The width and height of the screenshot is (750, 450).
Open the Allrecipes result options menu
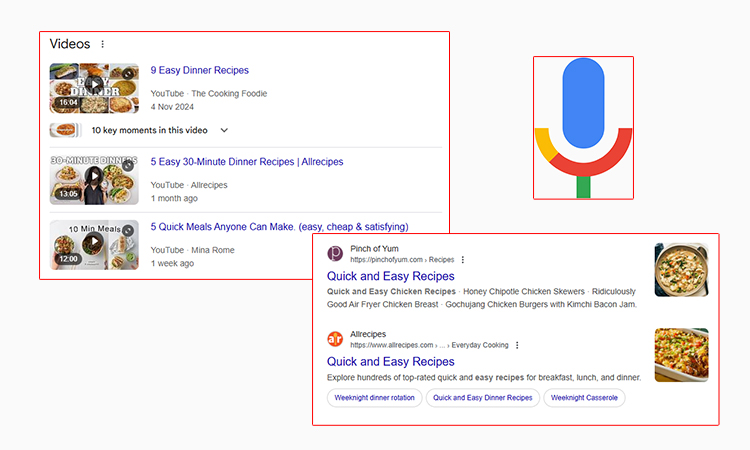[x=517, y=345]
